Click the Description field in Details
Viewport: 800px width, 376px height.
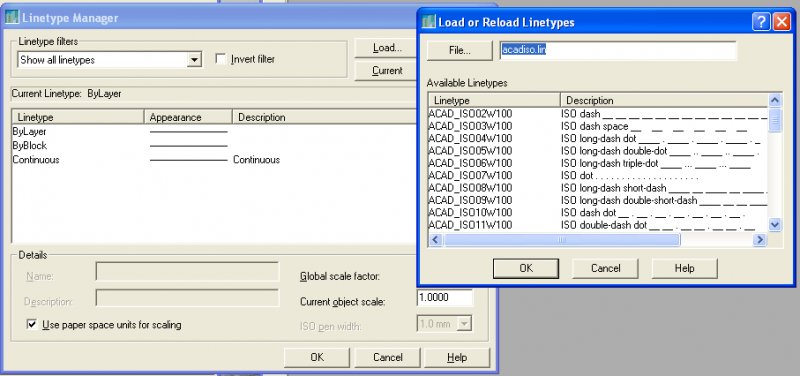pyautogui.click(x=187, y=298)
